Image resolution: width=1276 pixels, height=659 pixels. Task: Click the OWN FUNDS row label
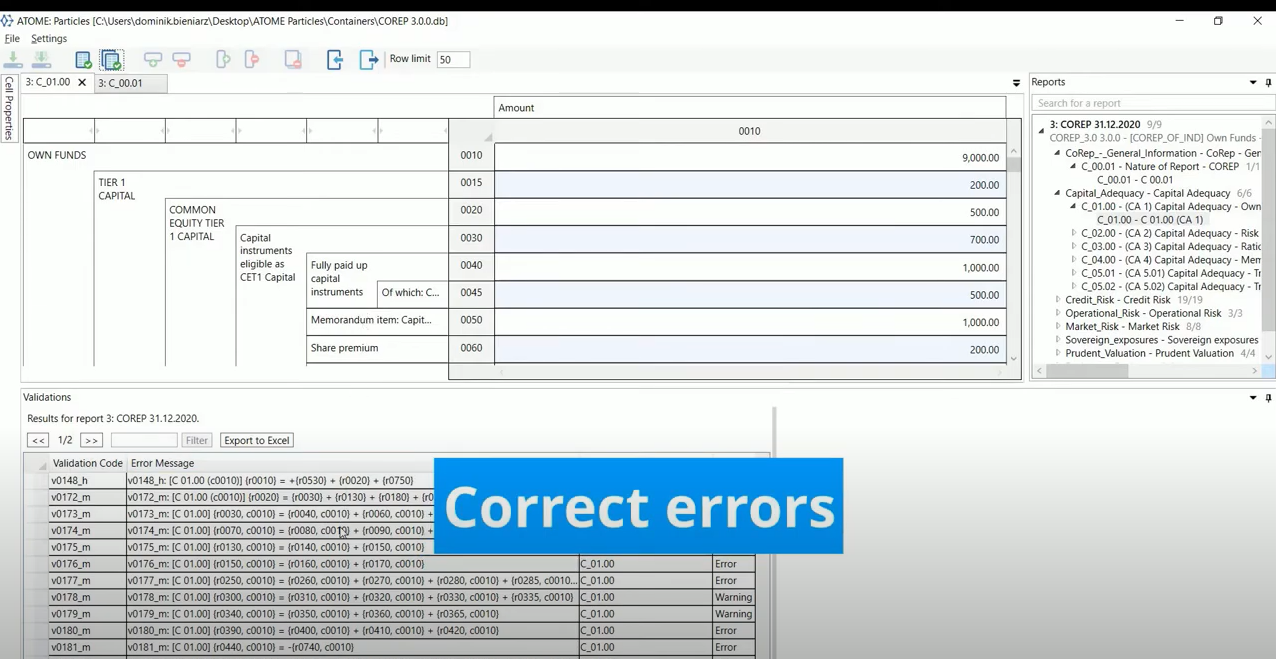click(x=57, y=156)
